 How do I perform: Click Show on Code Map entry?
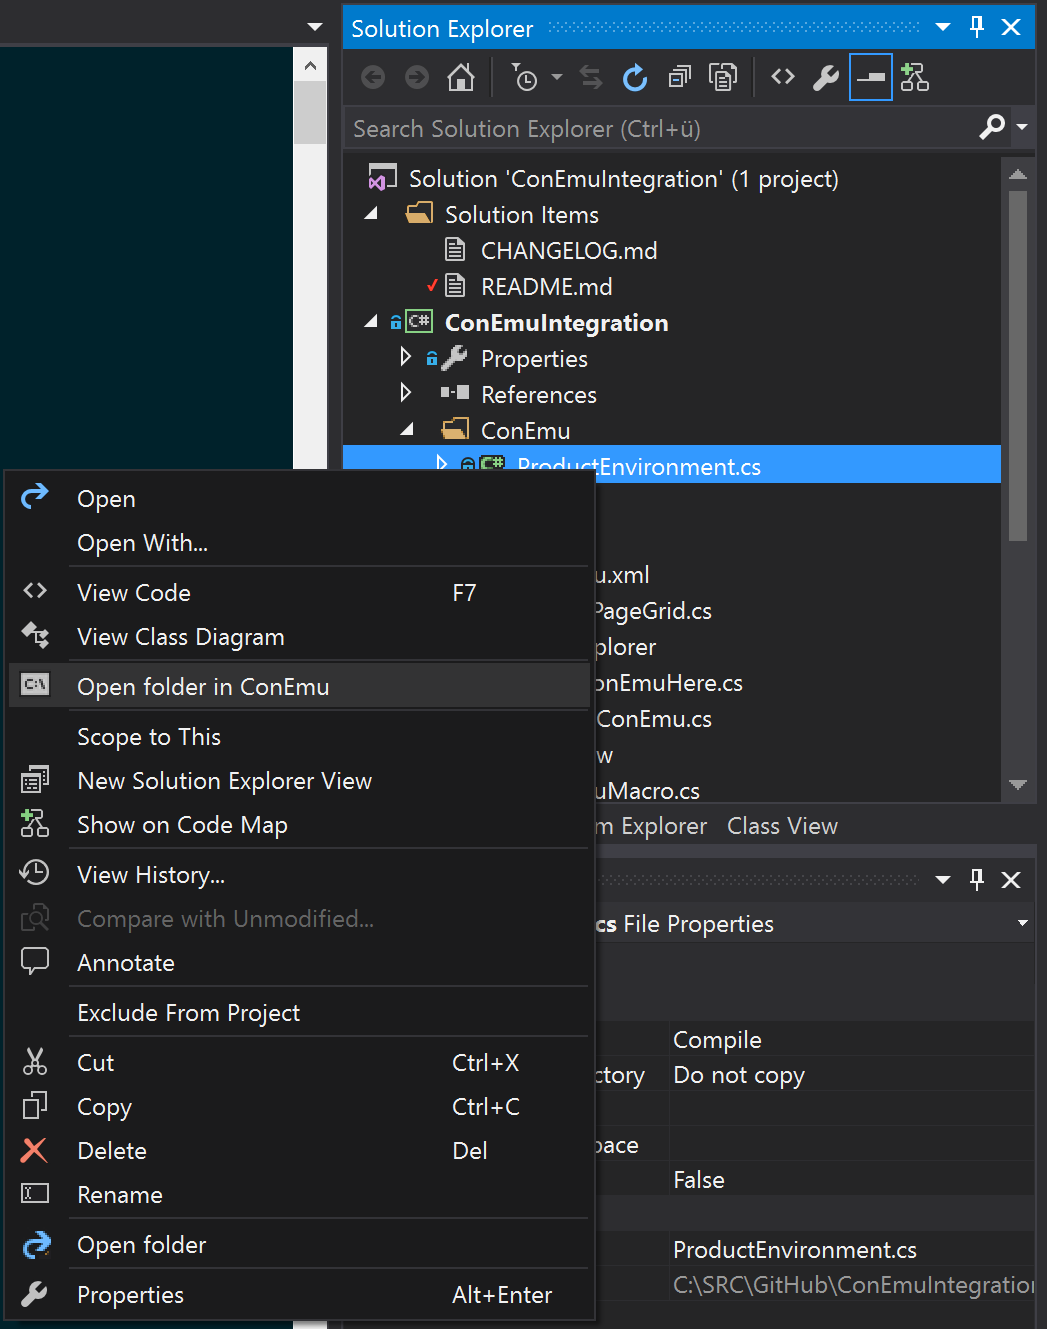coord(182,825)
